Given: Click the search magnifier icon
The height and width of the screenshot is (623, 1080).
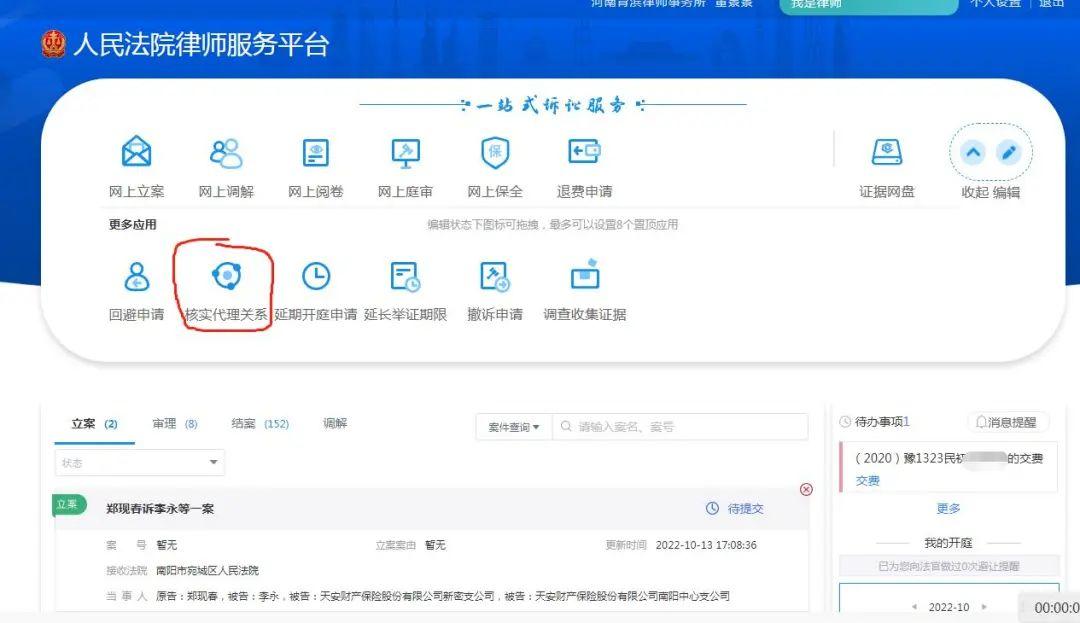Looking at the screenshot, I should 565,426.
